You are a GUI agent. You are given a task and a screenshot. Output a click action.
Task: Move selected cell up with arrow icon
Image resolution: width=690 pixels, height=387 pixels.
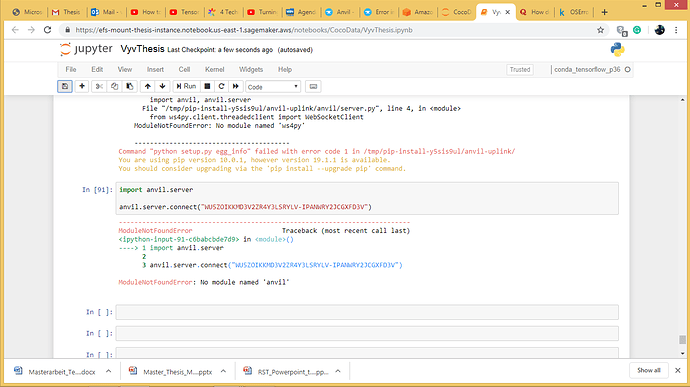(x=148, y=86)
